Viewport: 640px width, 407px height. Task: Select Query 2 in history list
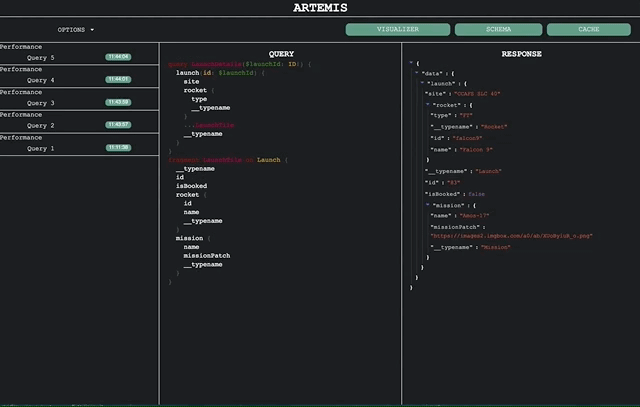pos(40,125)
